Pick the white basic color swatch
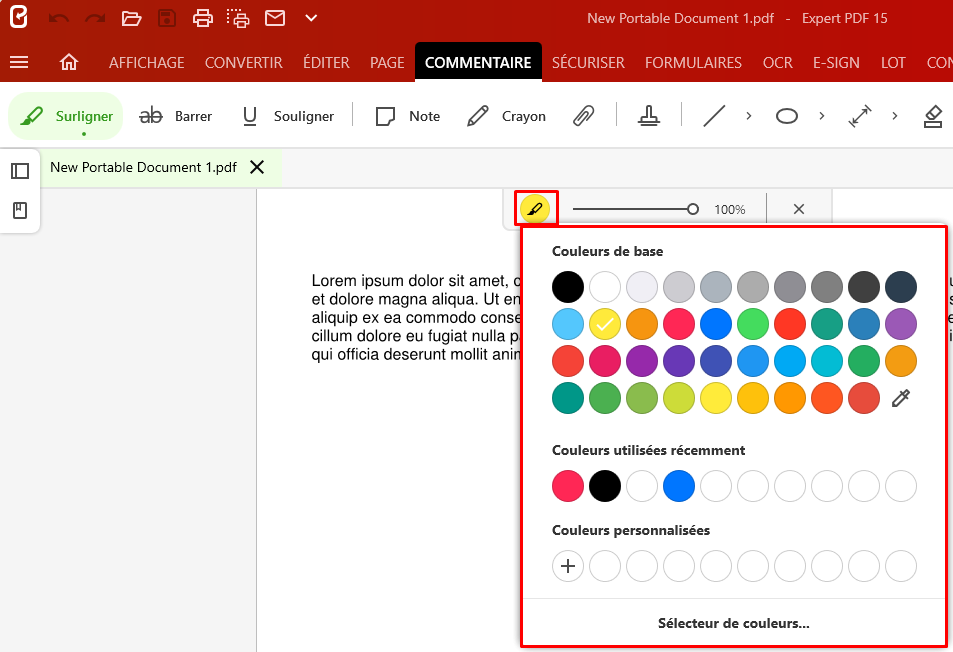The image size is (953, 652). click(605, 287)
